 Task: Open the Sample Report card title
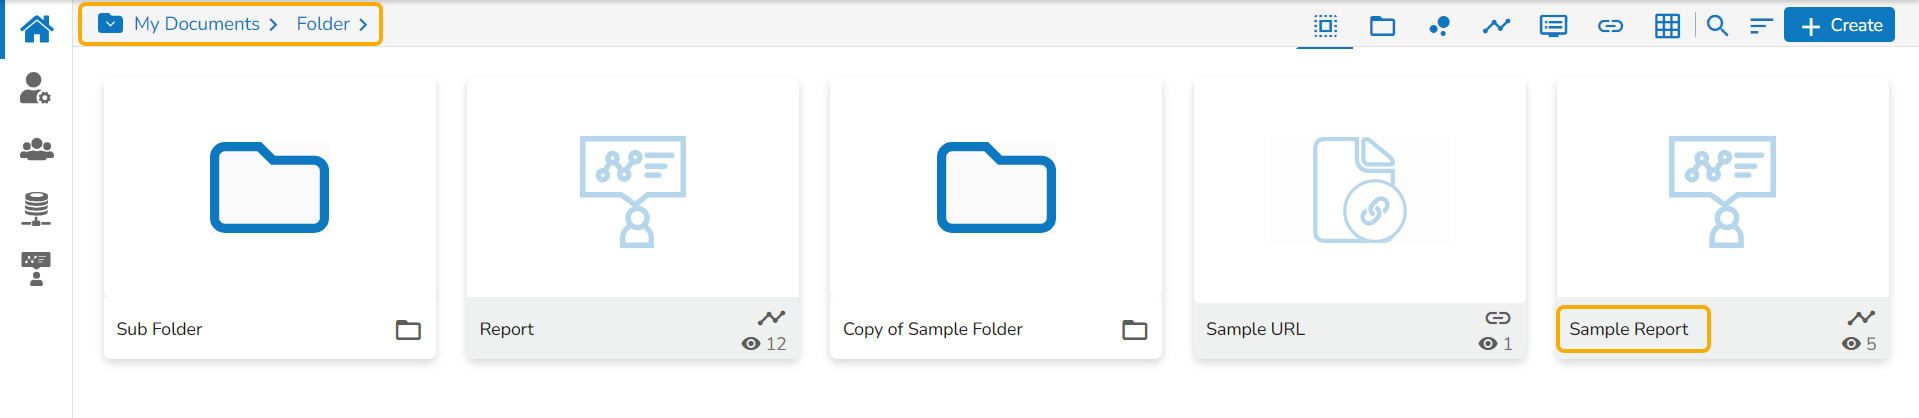click(x=1628, y=329)
